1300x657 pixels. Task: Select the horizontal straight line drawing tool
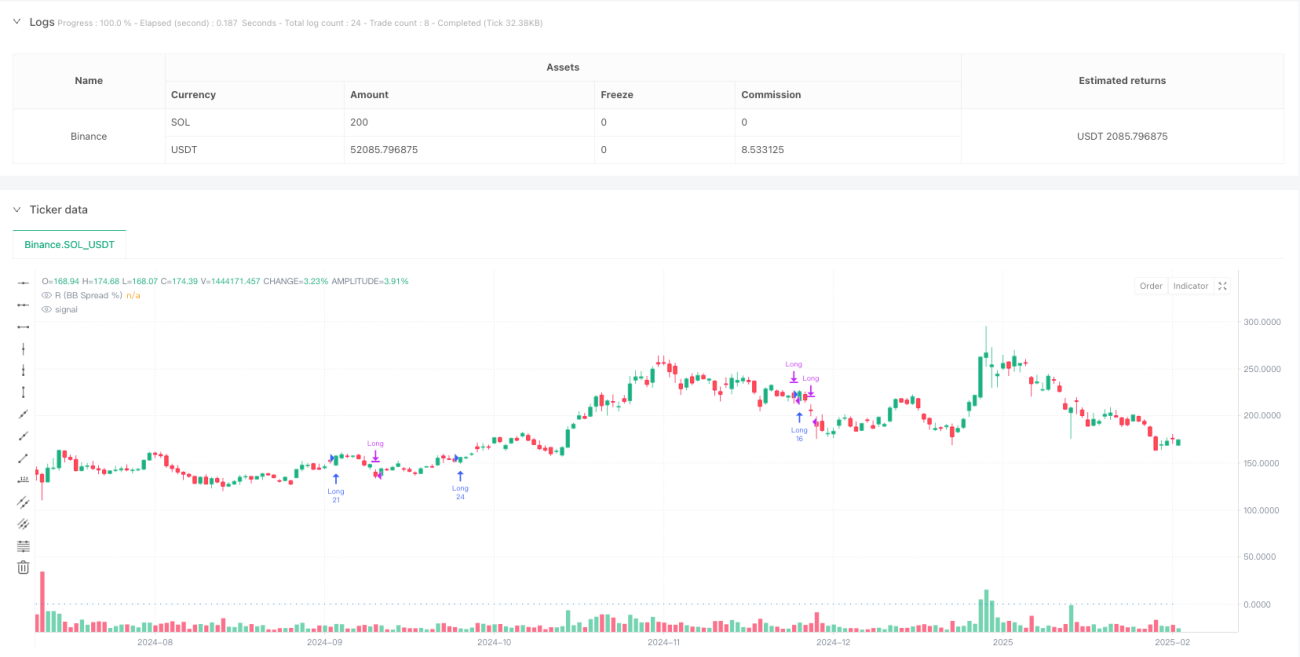(x=23, y=284)
